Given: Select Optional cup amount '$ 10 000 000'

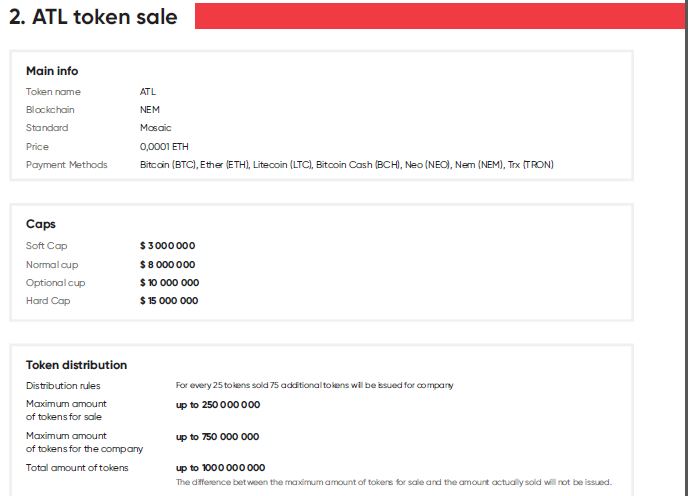Looking at the screenshot, I should click(169, 283).
